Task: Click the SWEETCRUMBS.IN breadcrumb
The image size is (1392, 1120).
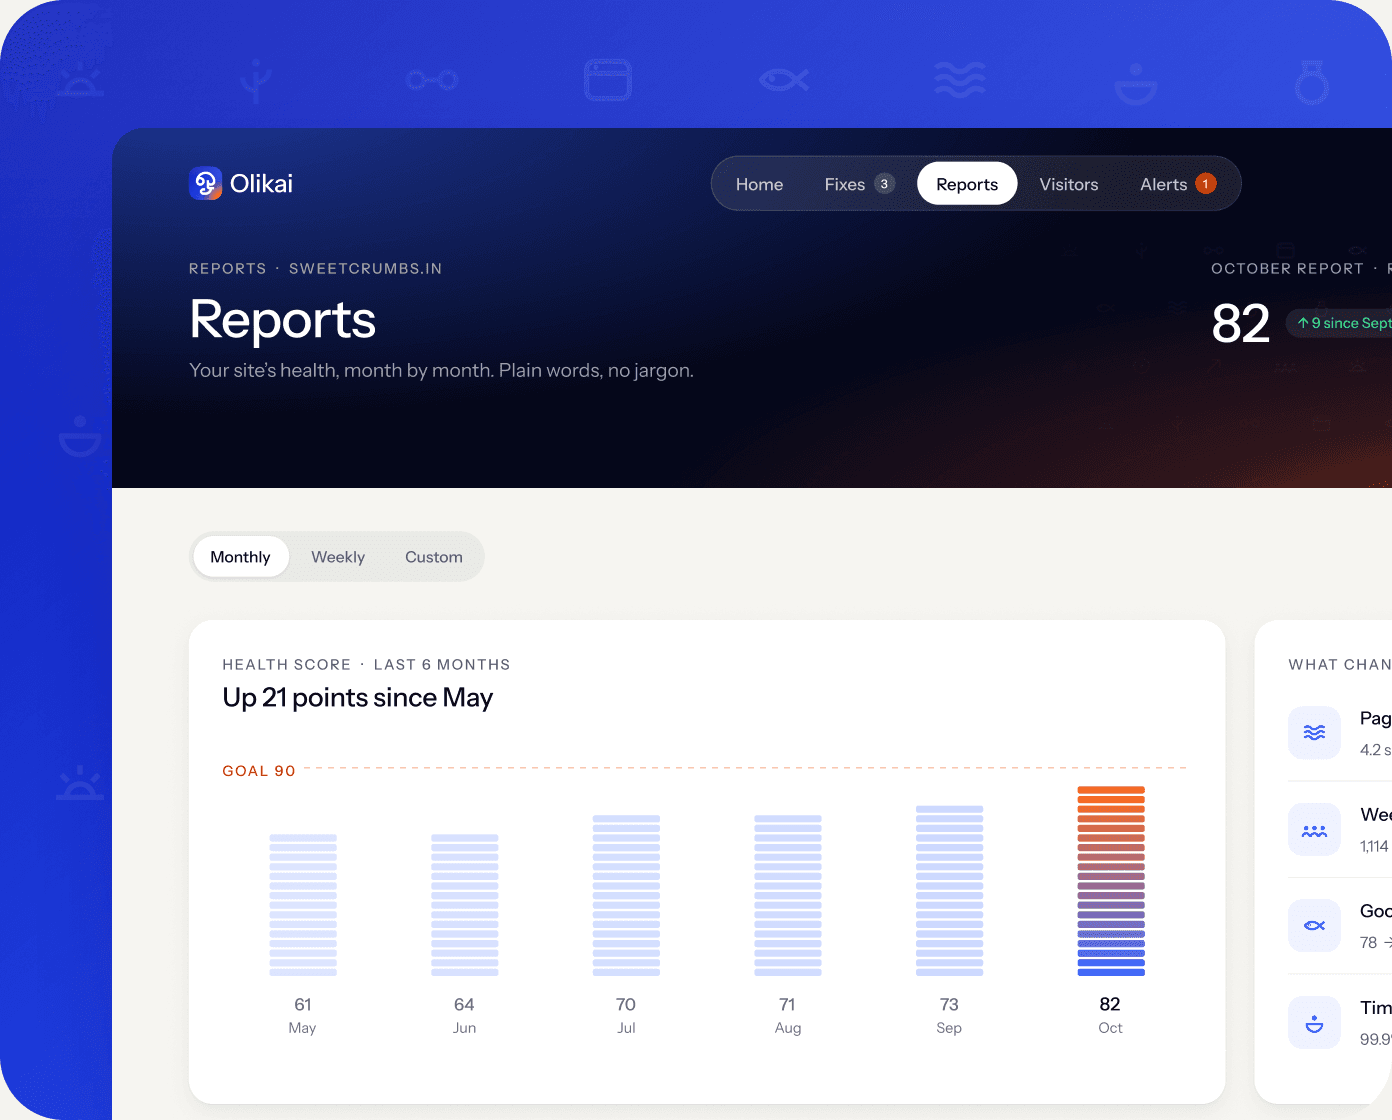Action: click(365, 269)
